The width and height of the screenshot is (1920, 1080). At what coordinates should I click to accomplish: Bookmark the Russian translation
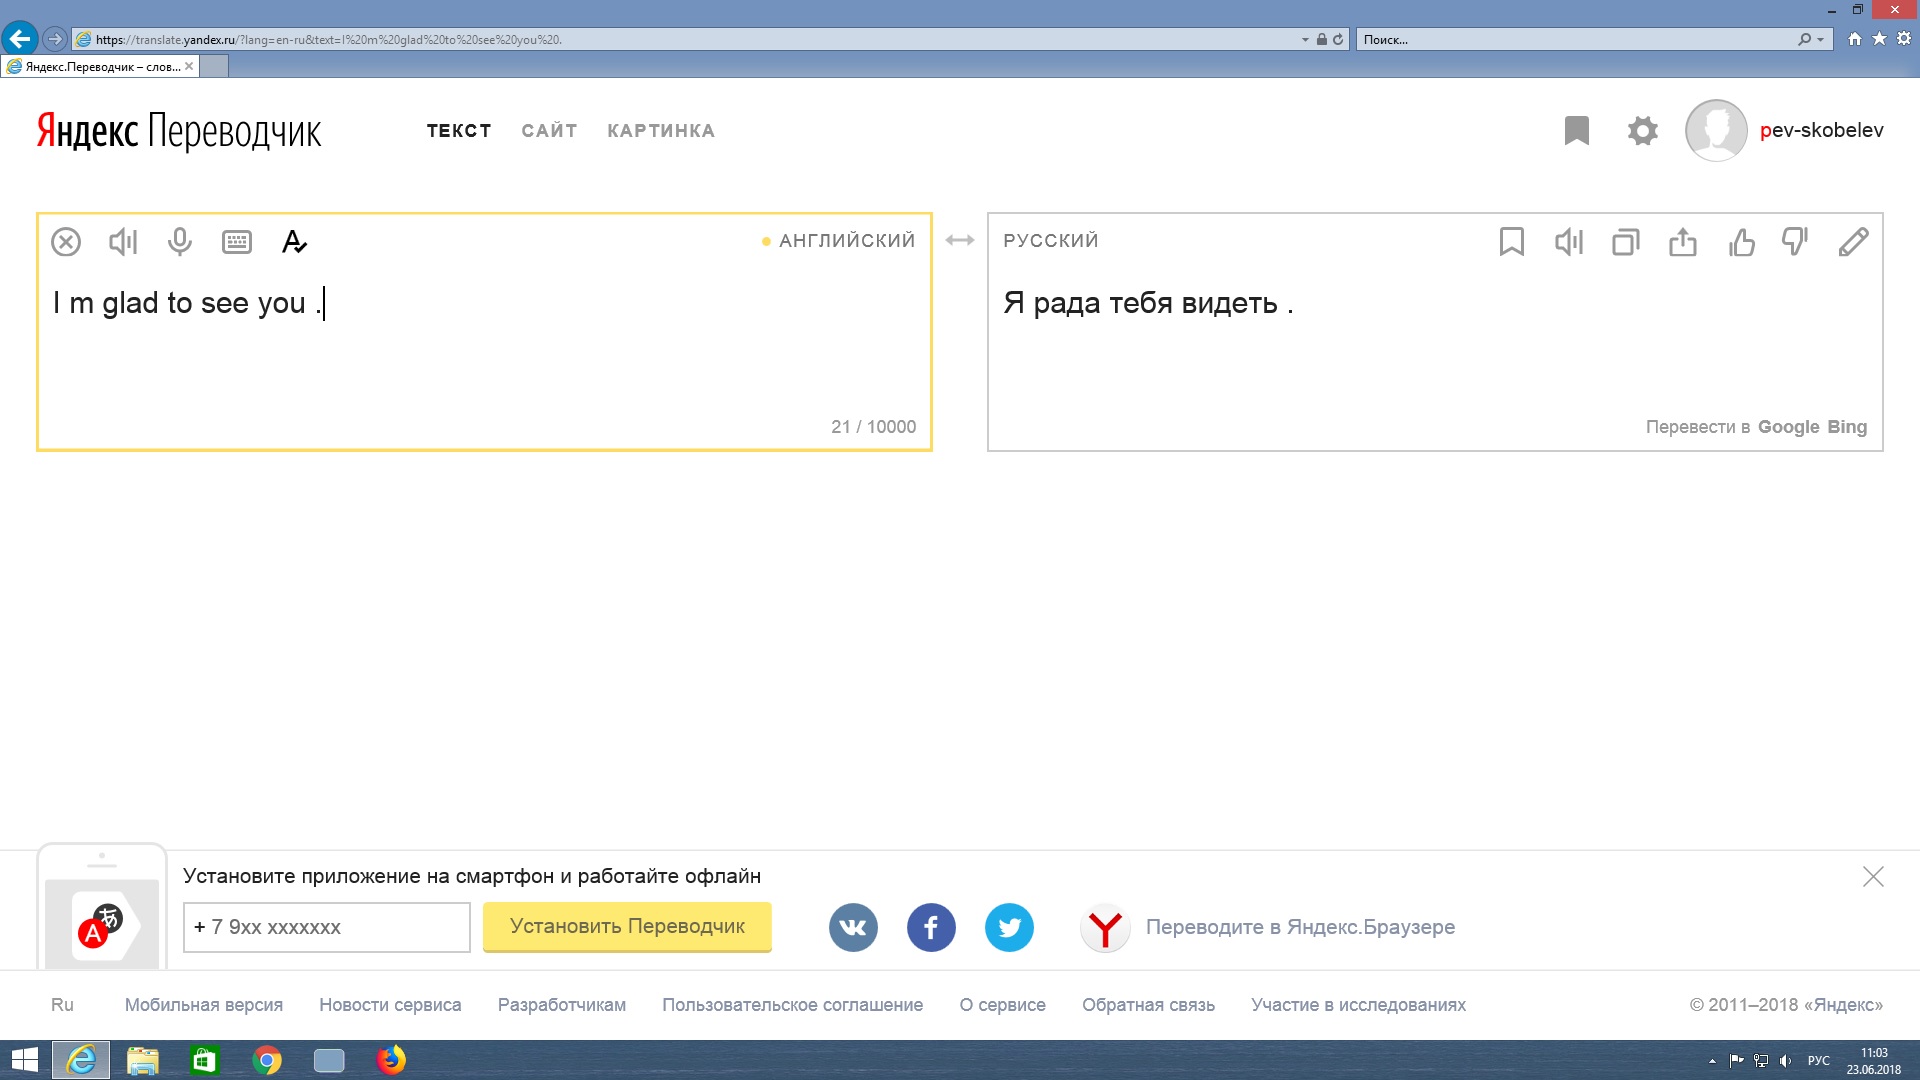point(1512,242)
